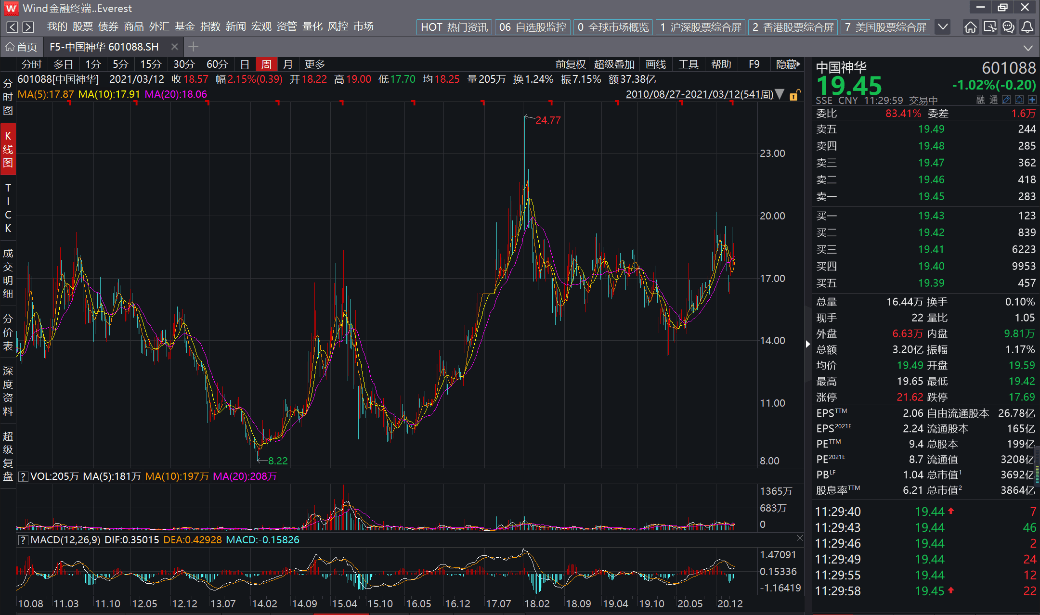1040x615 pixels.
Task: Go forward with the right navigation arrow
Action: (x=28, y=27)
